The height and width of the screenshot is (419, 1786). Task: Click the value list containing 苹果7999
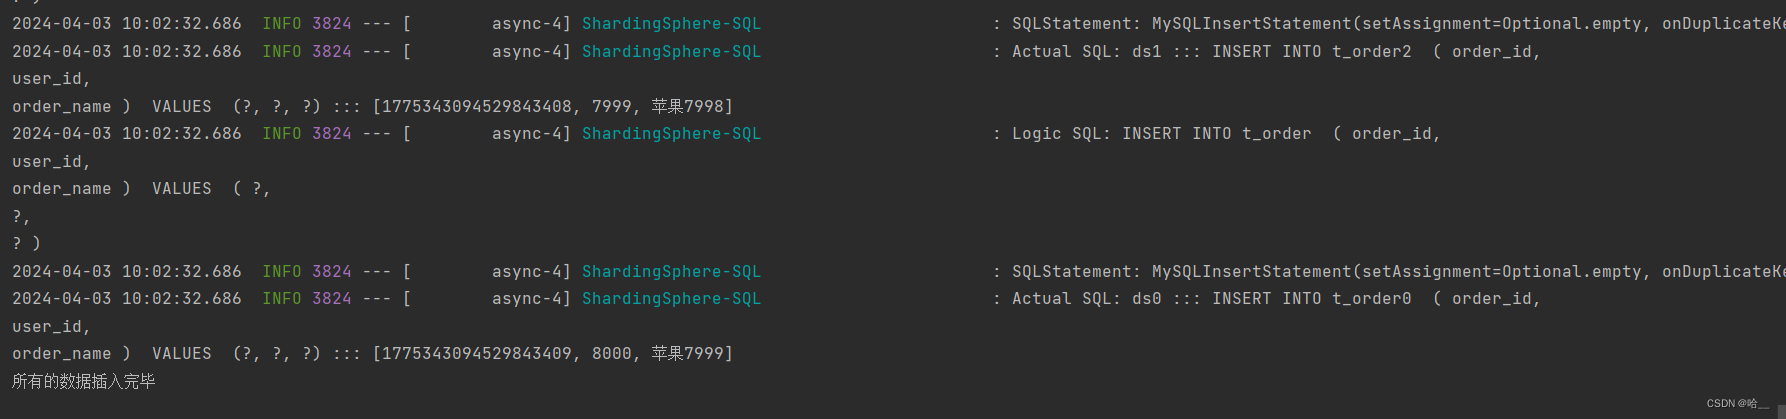coord(552,353)
